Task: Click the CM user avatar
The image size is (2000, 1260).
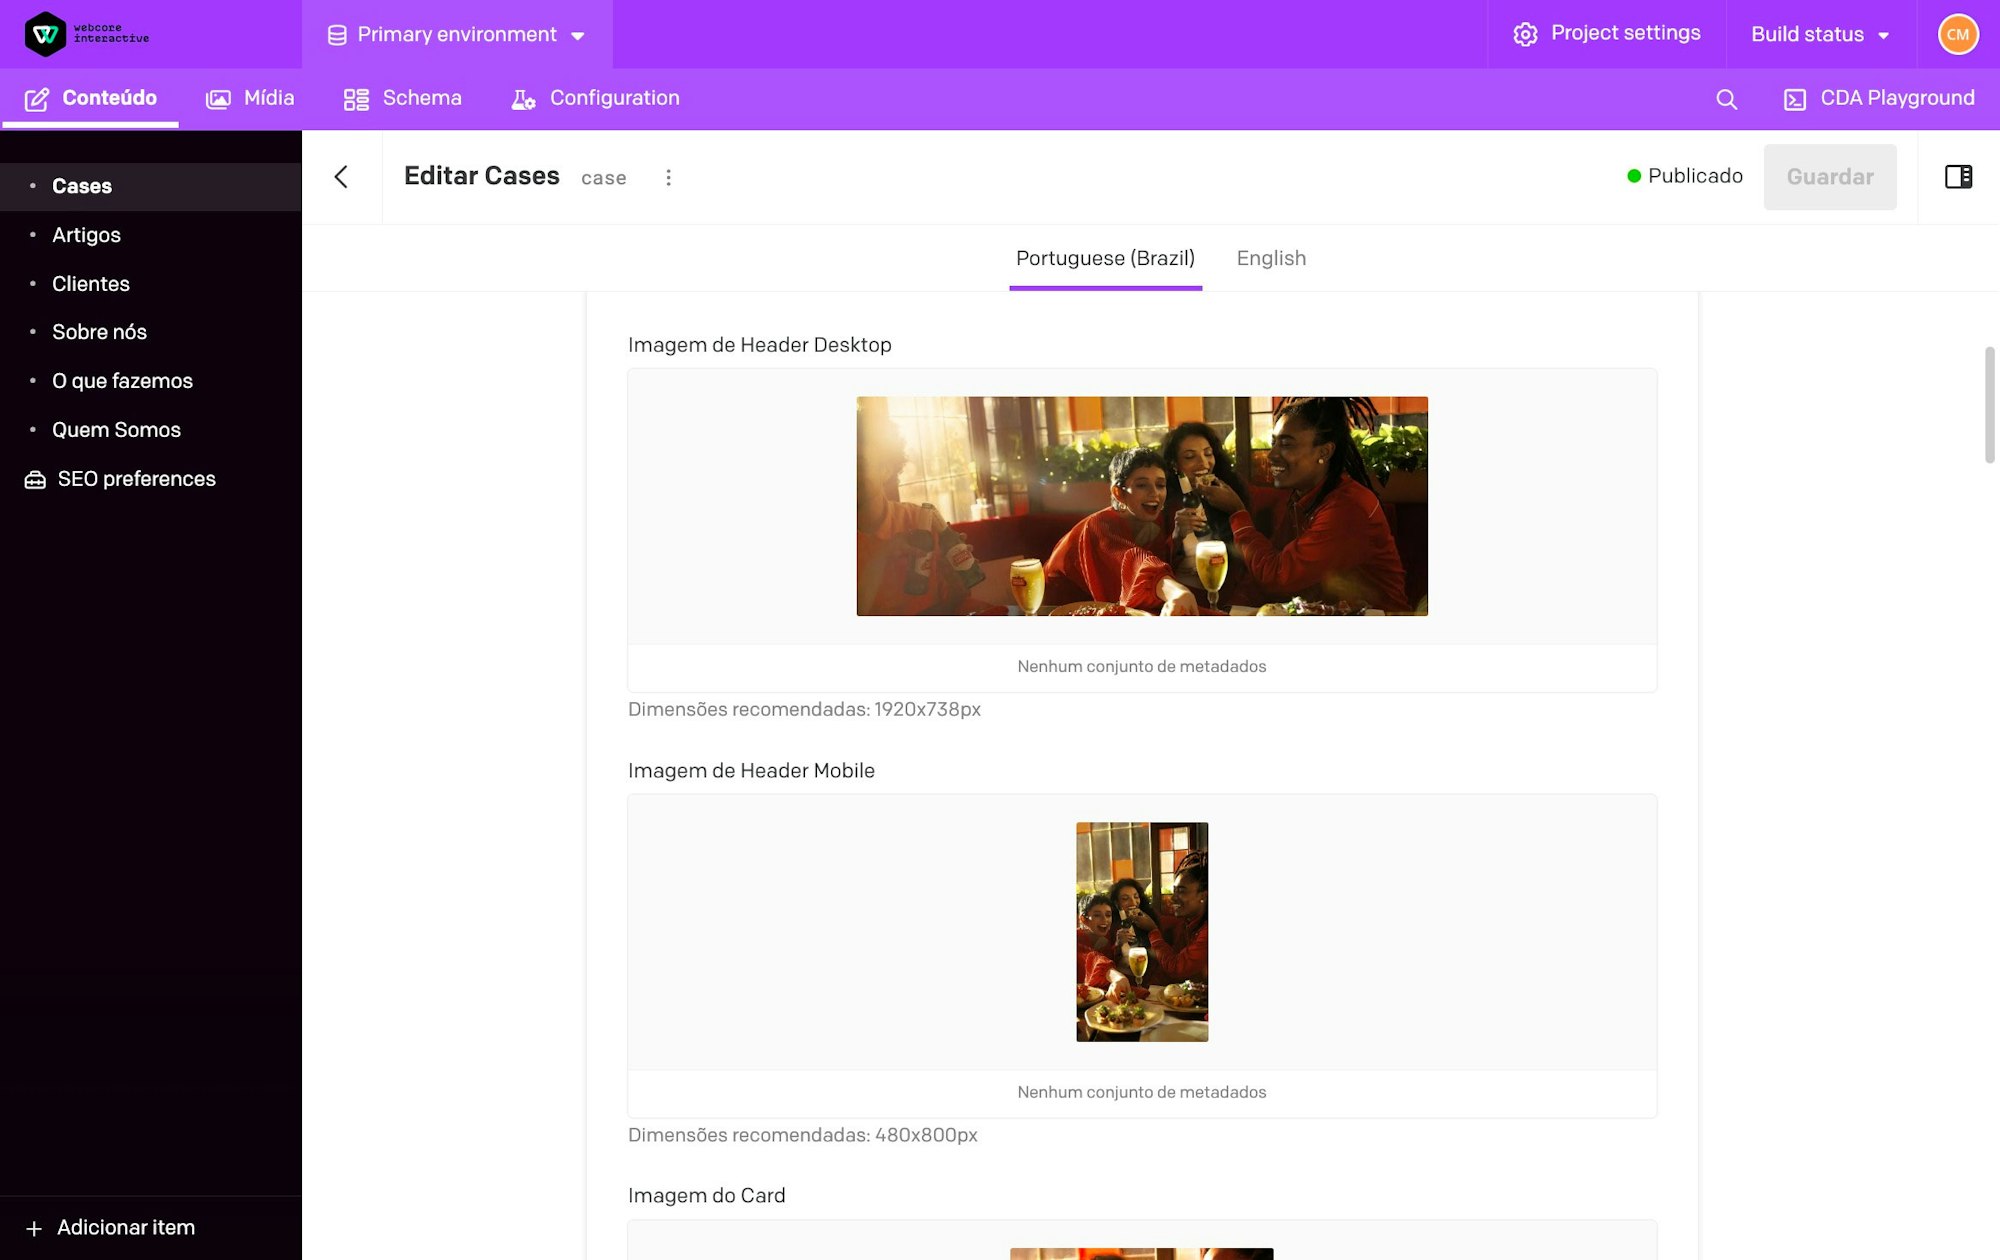Action: click(1958, 34)
